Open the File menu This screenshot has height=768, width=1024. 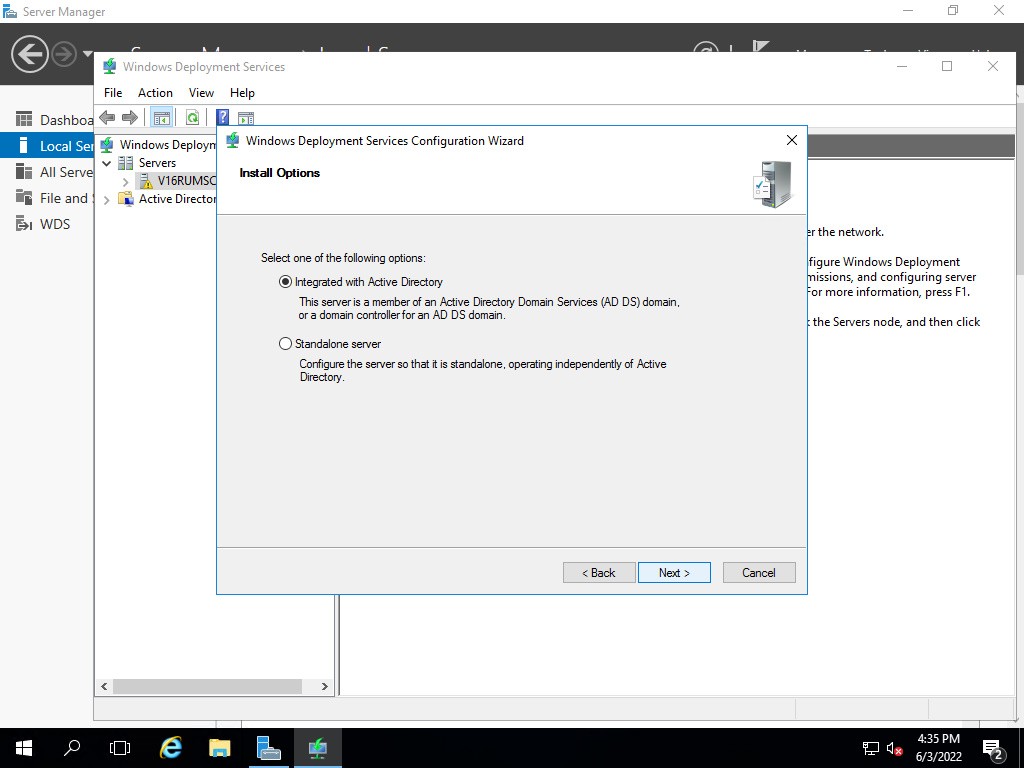[113, 92]
